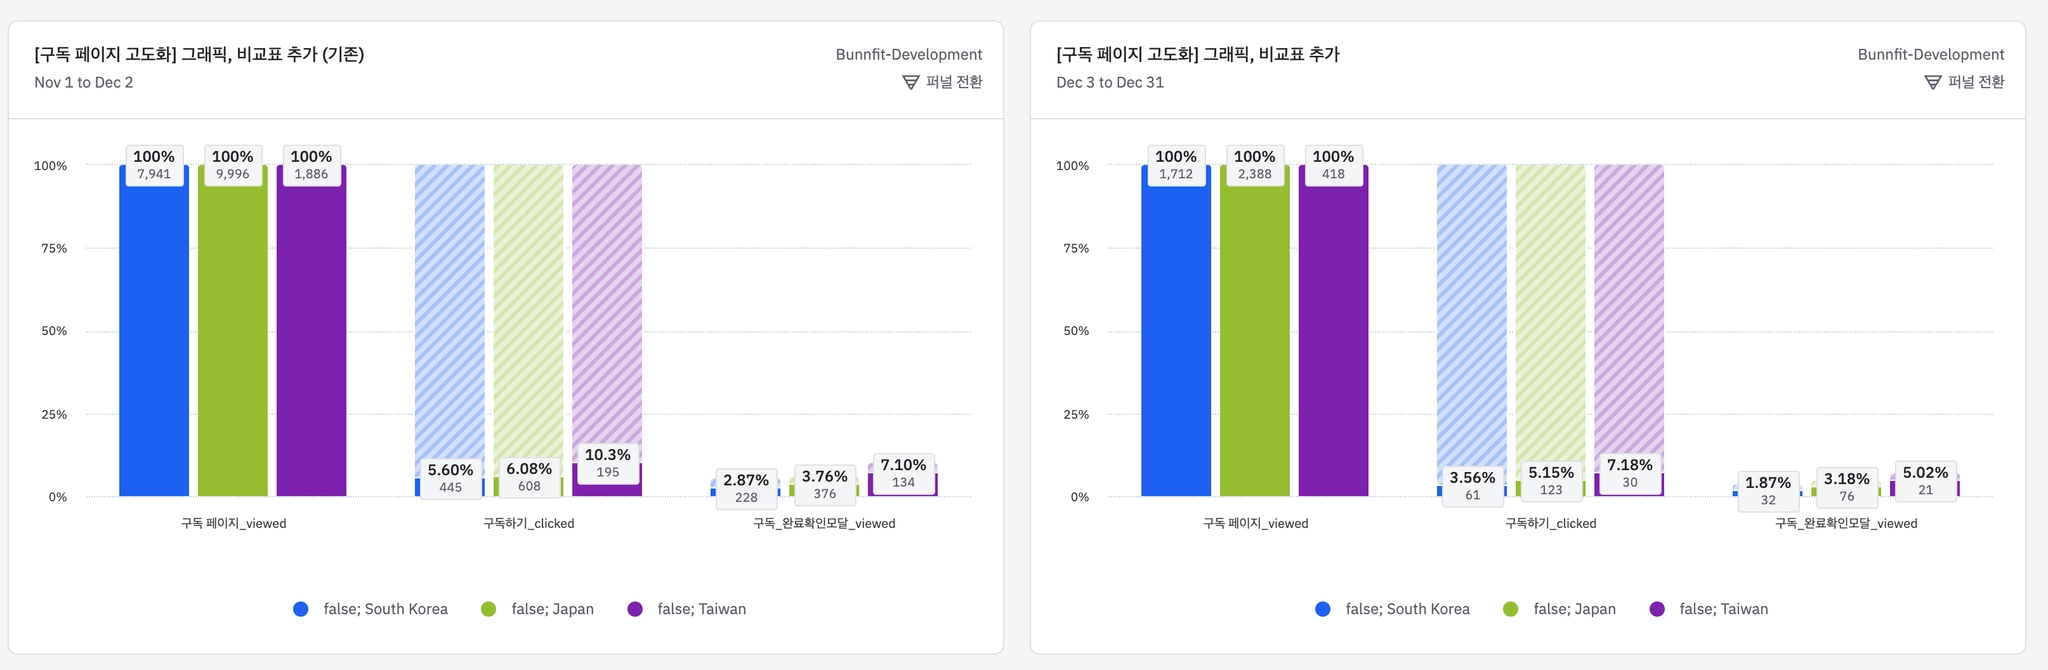The height and width of the screenshot is (670, 2048).
Task: Click the 5.02% label in right chart
Action: point(1925,473)
